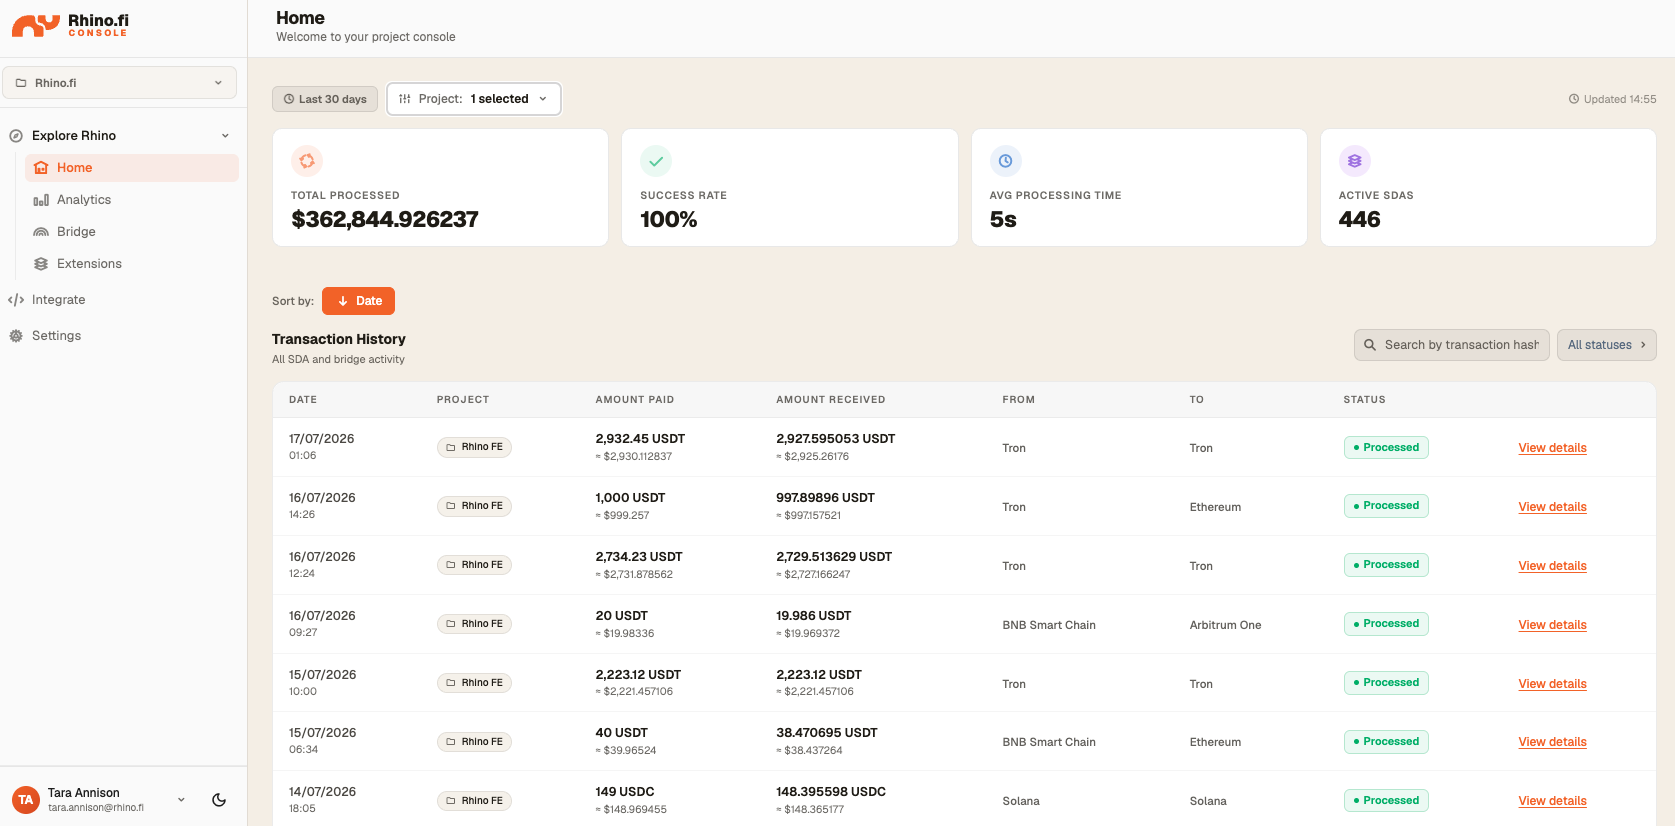This screenshot has width=1675, height=826.
Task: Click Processed status on 17/07/2026 row
Action: 1386,447
